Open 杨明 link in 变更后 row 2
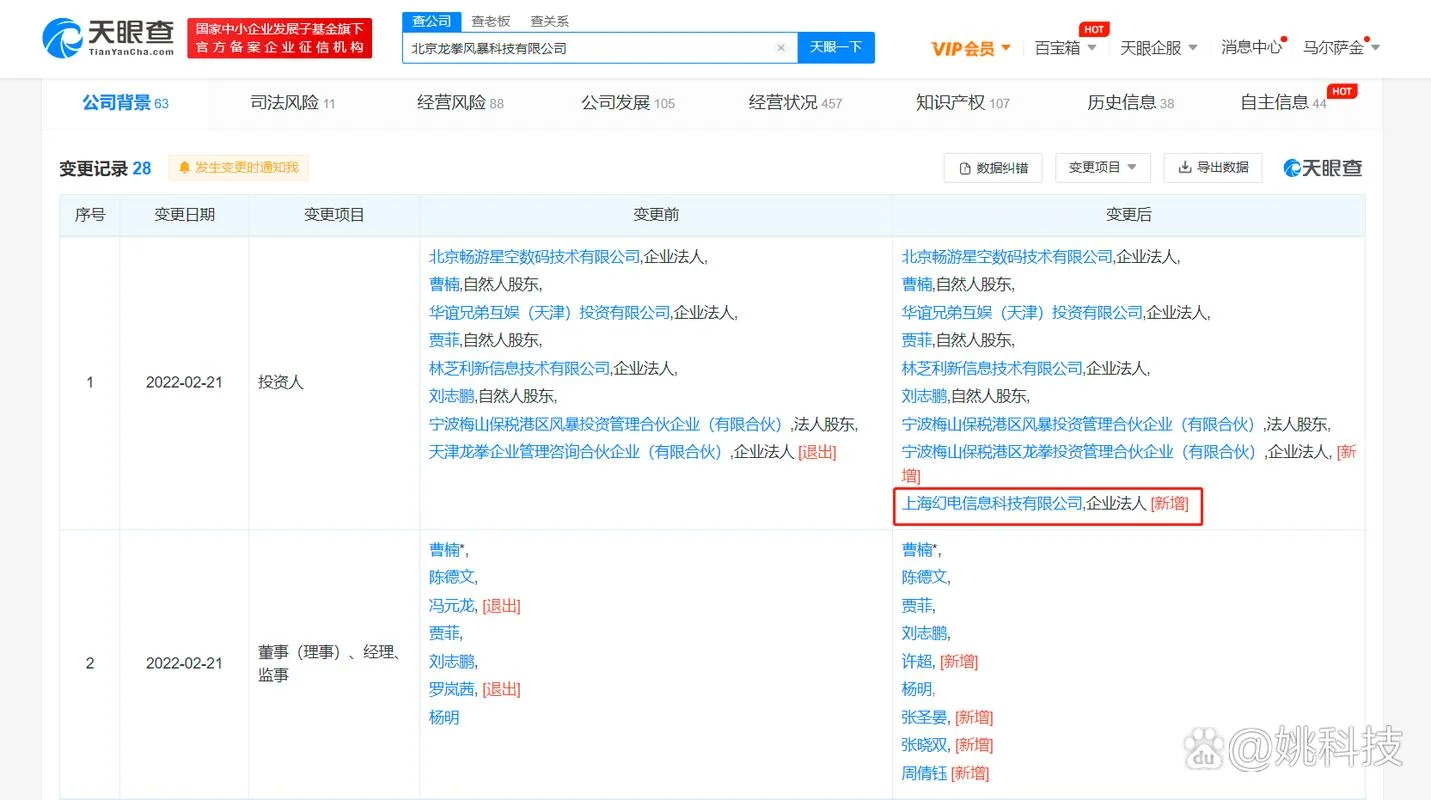The width and height of the screenshot is (1431, 800). 917,689
